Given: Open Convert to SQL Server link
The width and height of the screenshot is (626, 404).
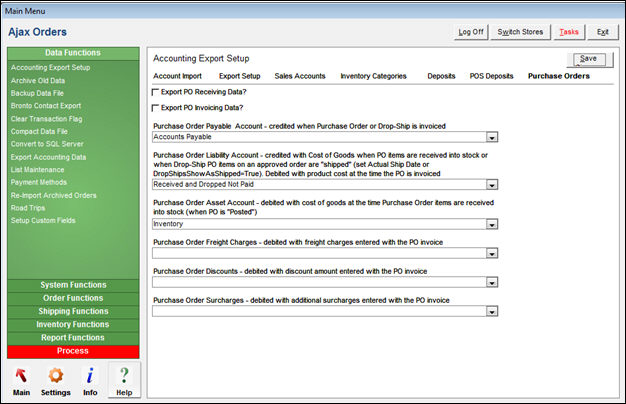Looking at the screenshot, I should coord(47,144).
